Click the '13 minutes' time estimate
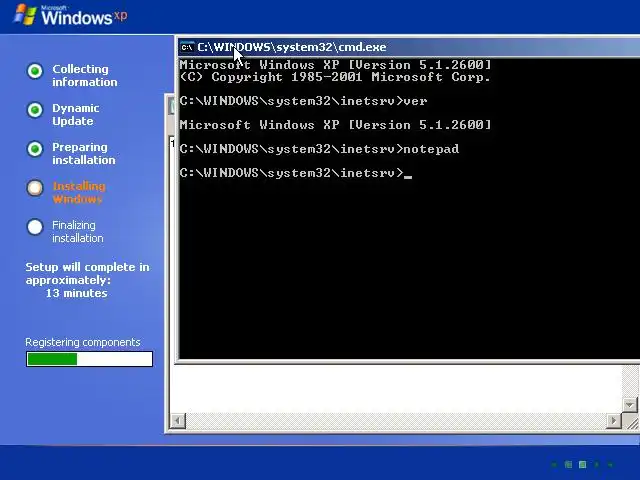This screenshot has height=480, width=640. click(76, 293)
